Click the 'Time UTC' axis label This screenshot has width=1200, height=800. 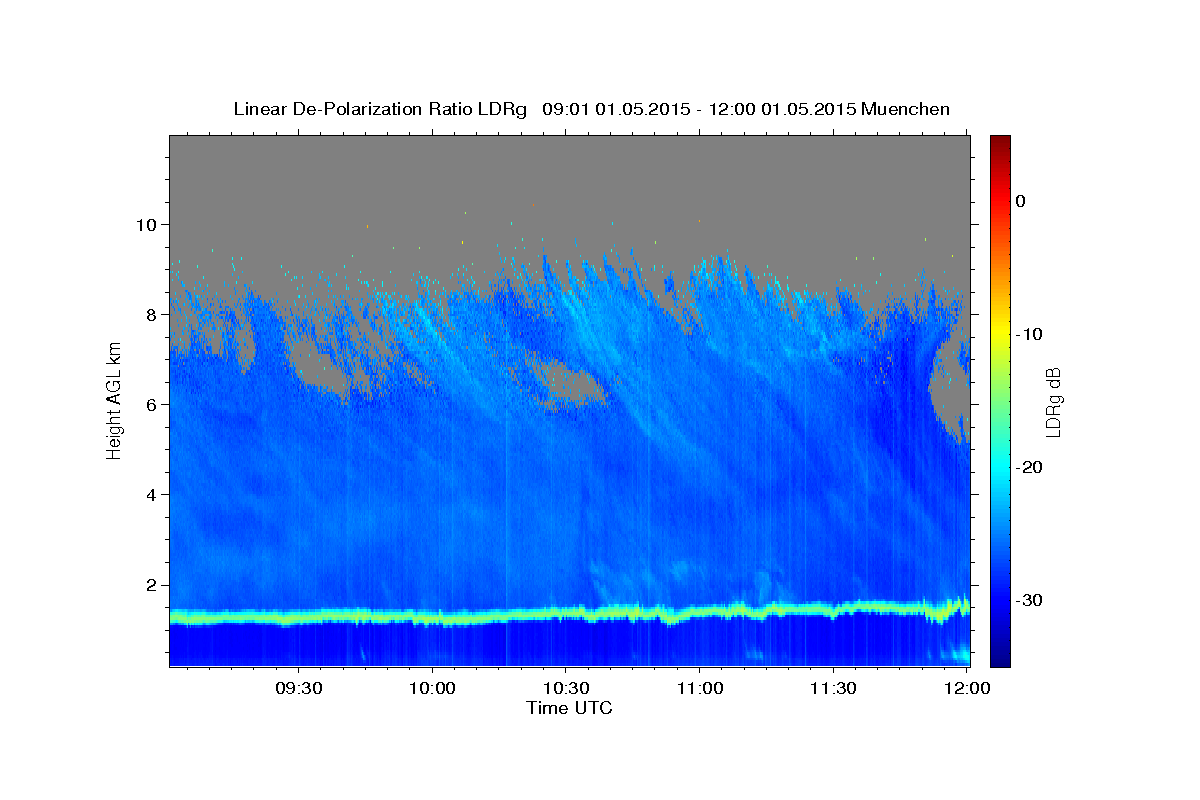[x=569, y=708]
